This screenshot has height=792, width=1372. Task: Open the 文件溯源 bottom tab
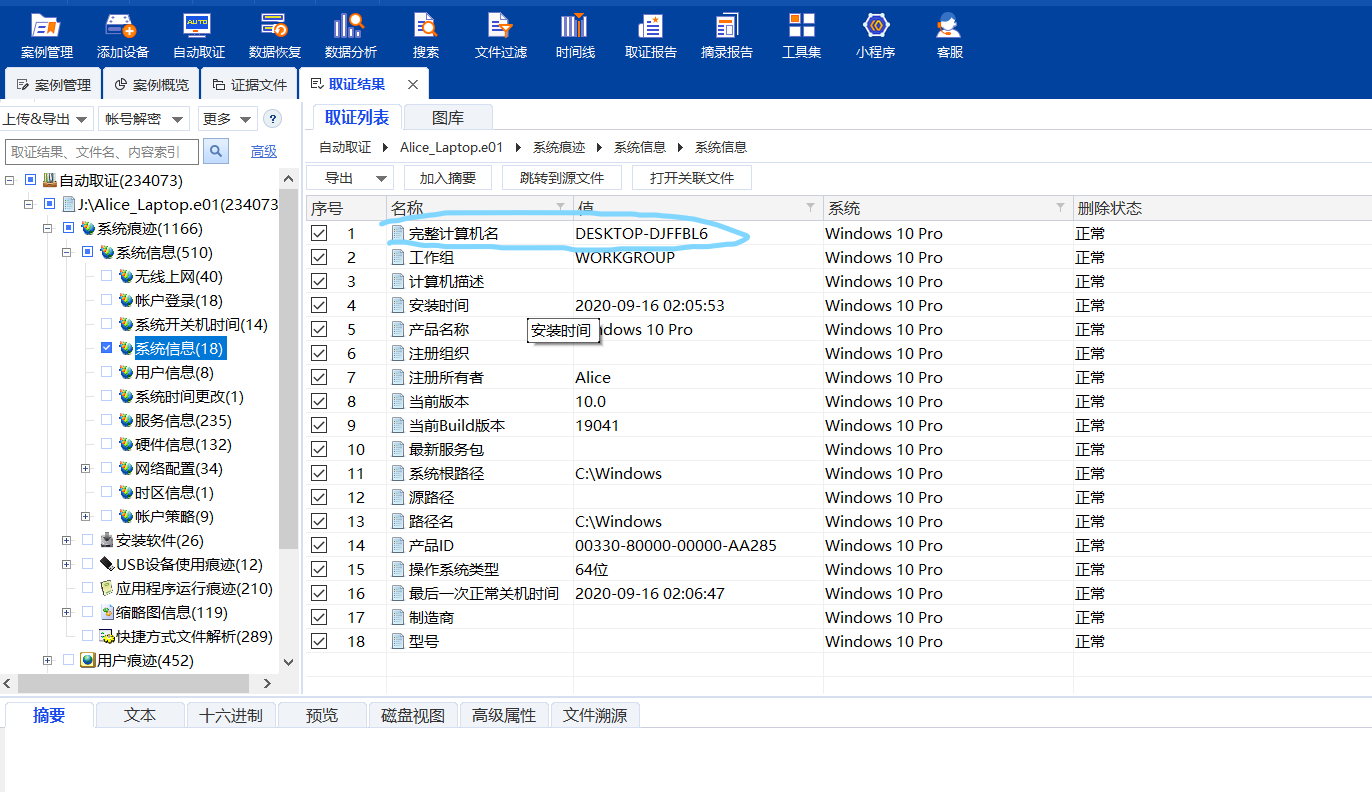pos(595,715)
